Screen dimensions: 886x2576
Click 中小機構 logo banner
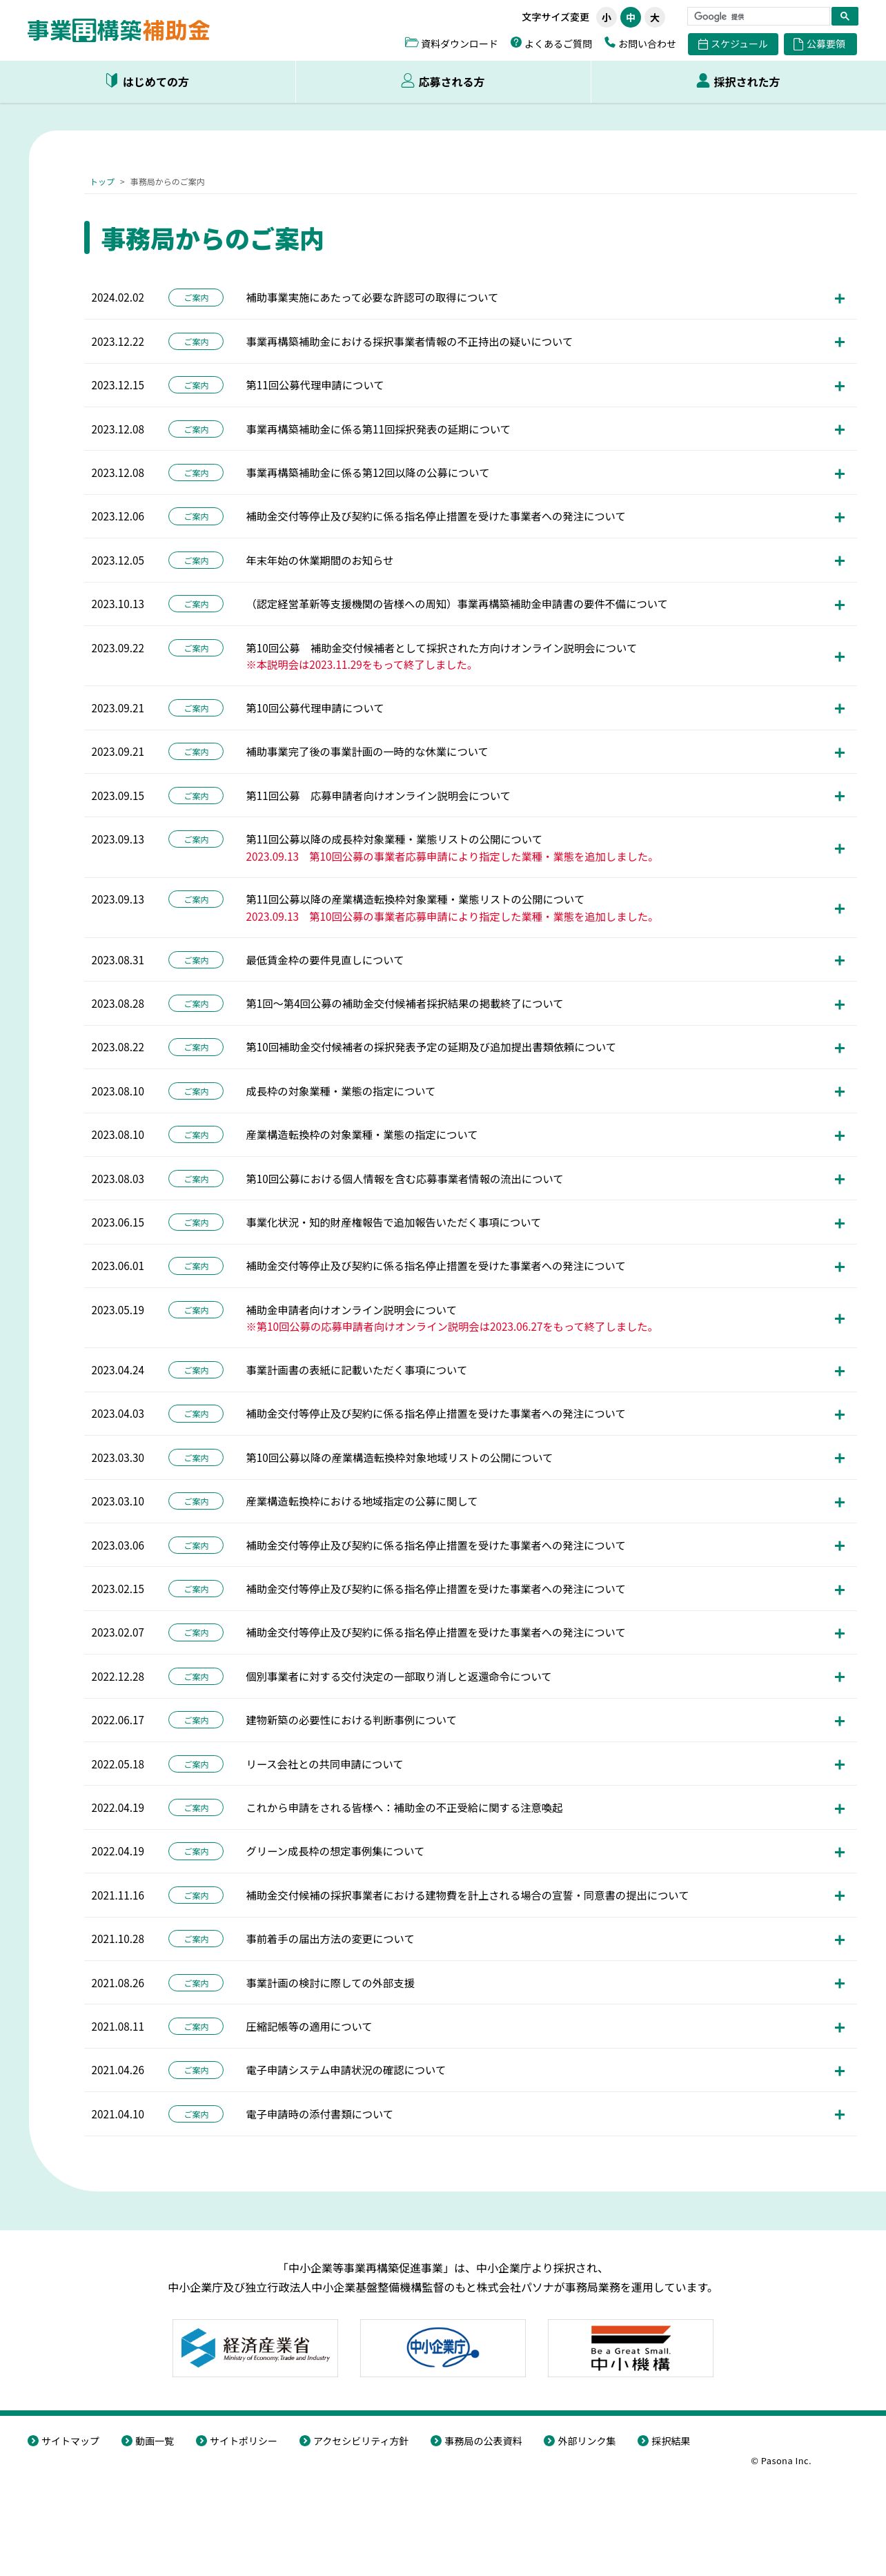point(631,2348)
